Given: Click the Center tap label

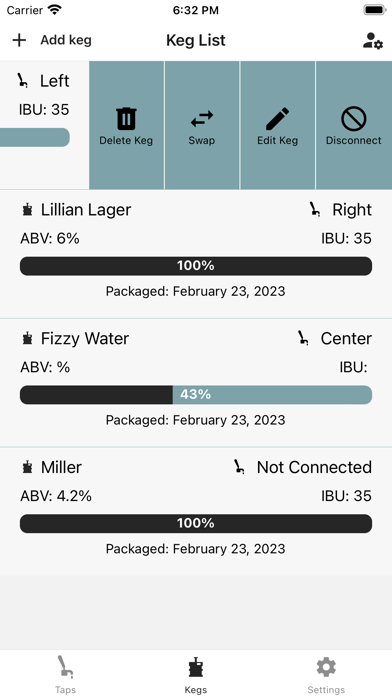Looking at the screenshot, I should (346, 338).
